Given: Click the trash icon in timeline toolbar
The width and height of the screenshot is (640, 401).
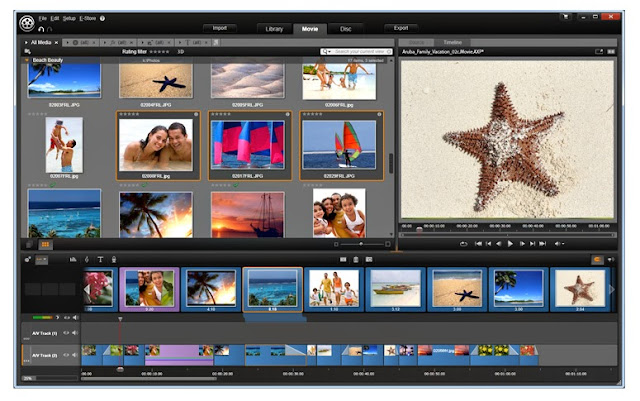Looking at the screenshot, I should pos(356,259).
